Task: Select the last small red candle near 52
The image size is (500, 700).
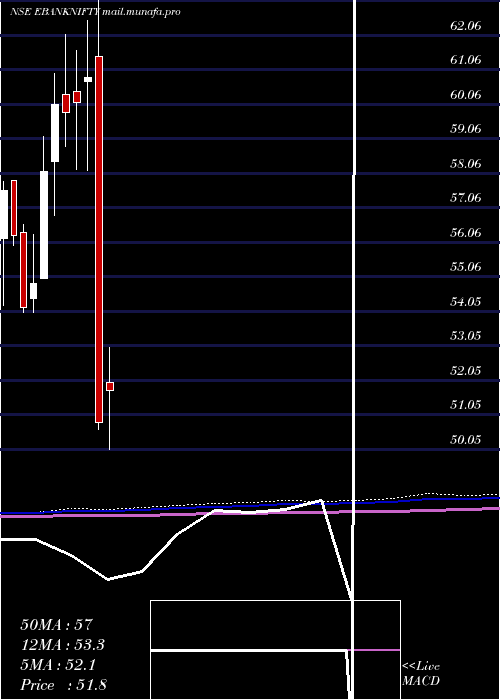Action: 110,386
